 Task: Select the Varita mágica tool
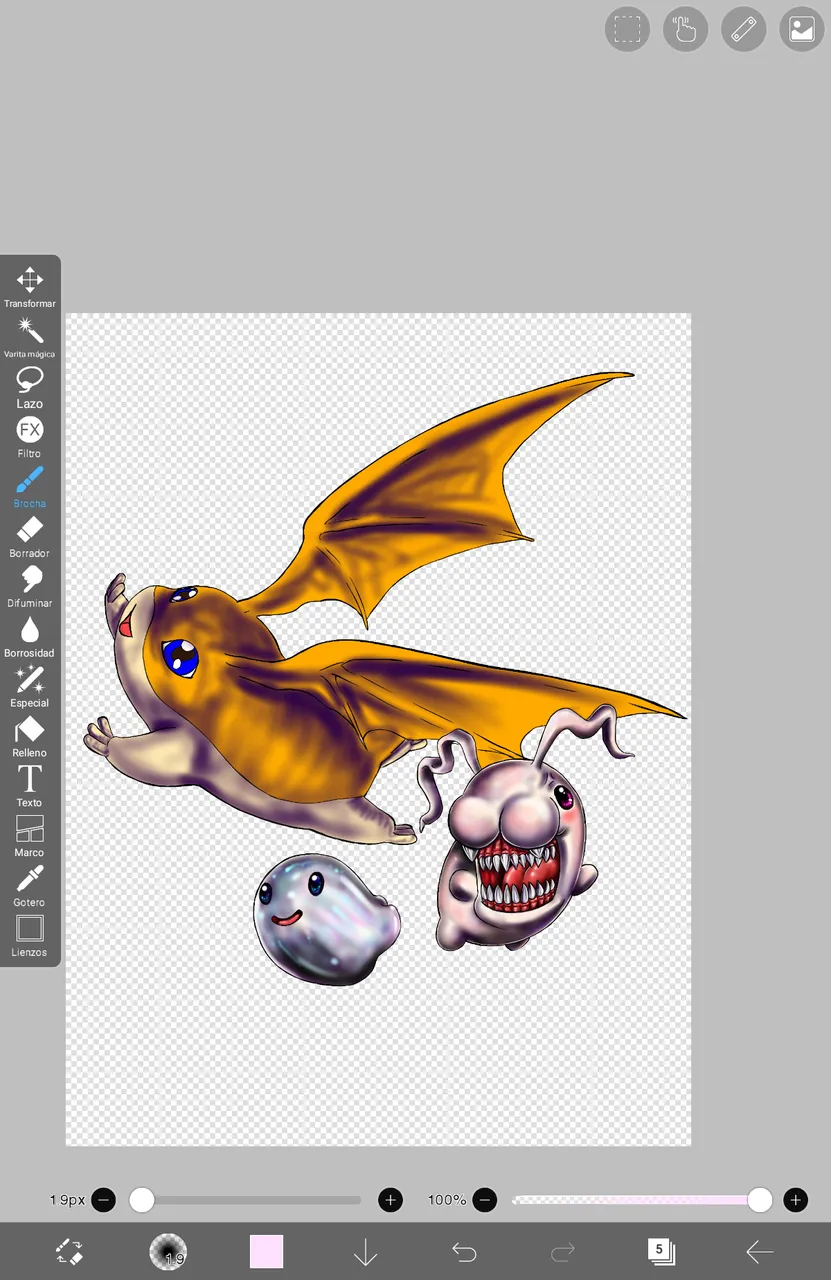[x=30, y=337]
